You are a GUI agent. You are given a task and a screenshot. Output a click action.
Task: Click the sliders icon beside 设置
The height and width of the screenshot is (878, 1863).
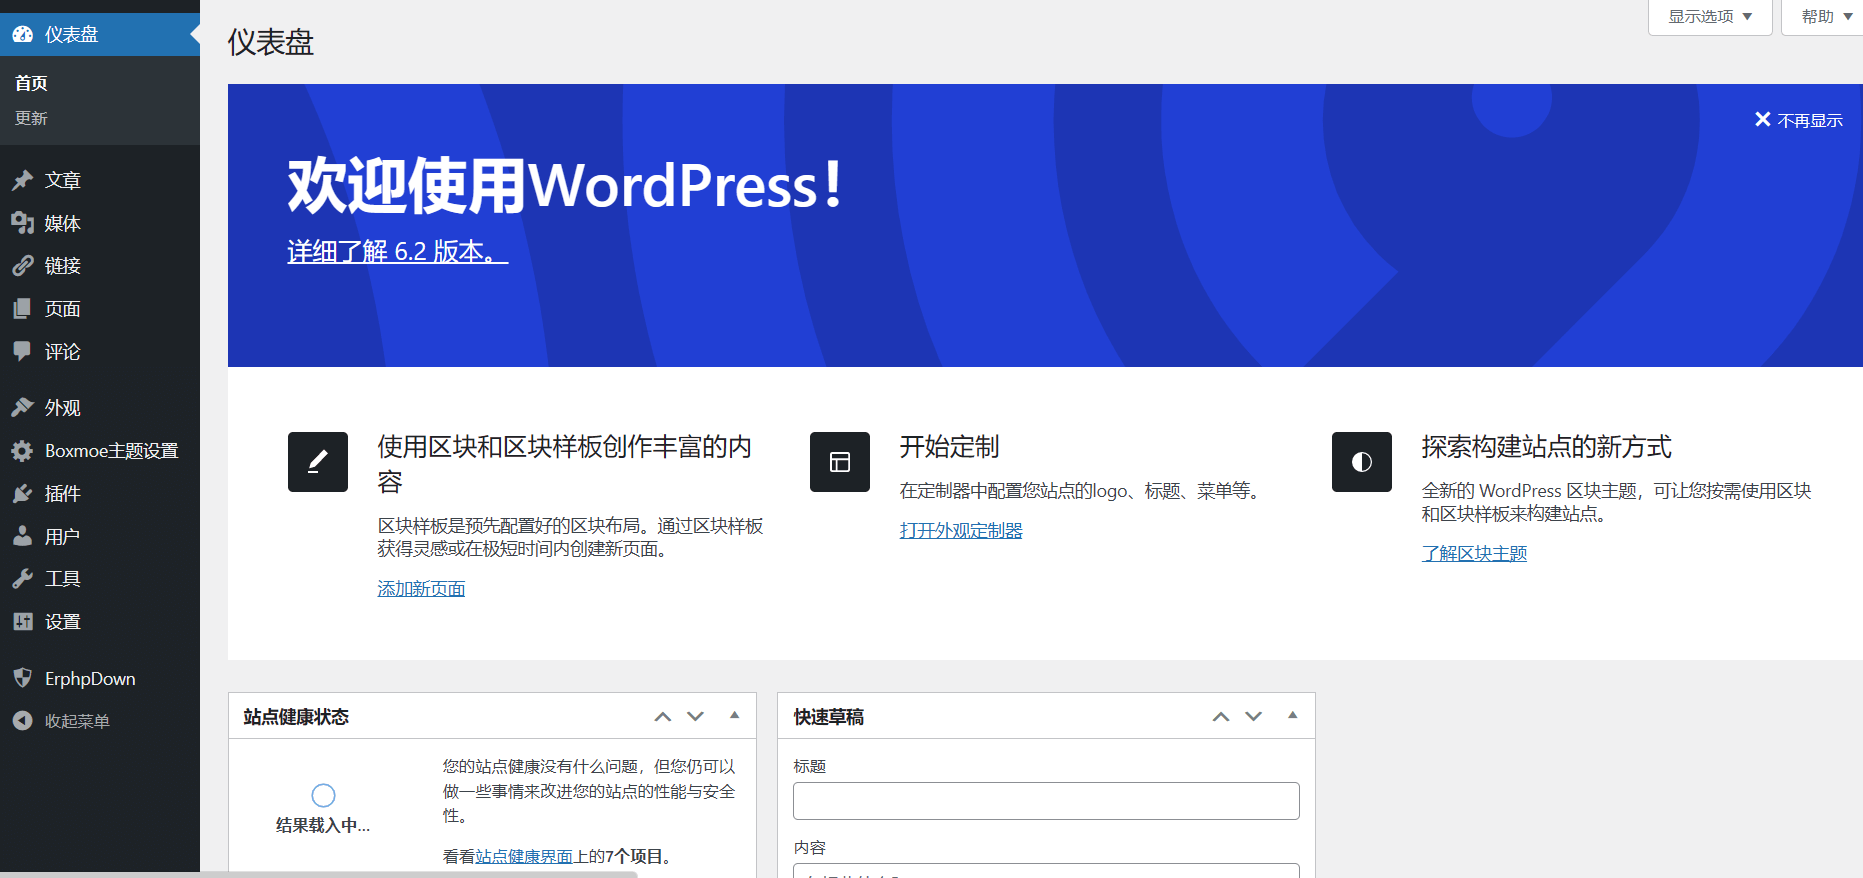23,621
